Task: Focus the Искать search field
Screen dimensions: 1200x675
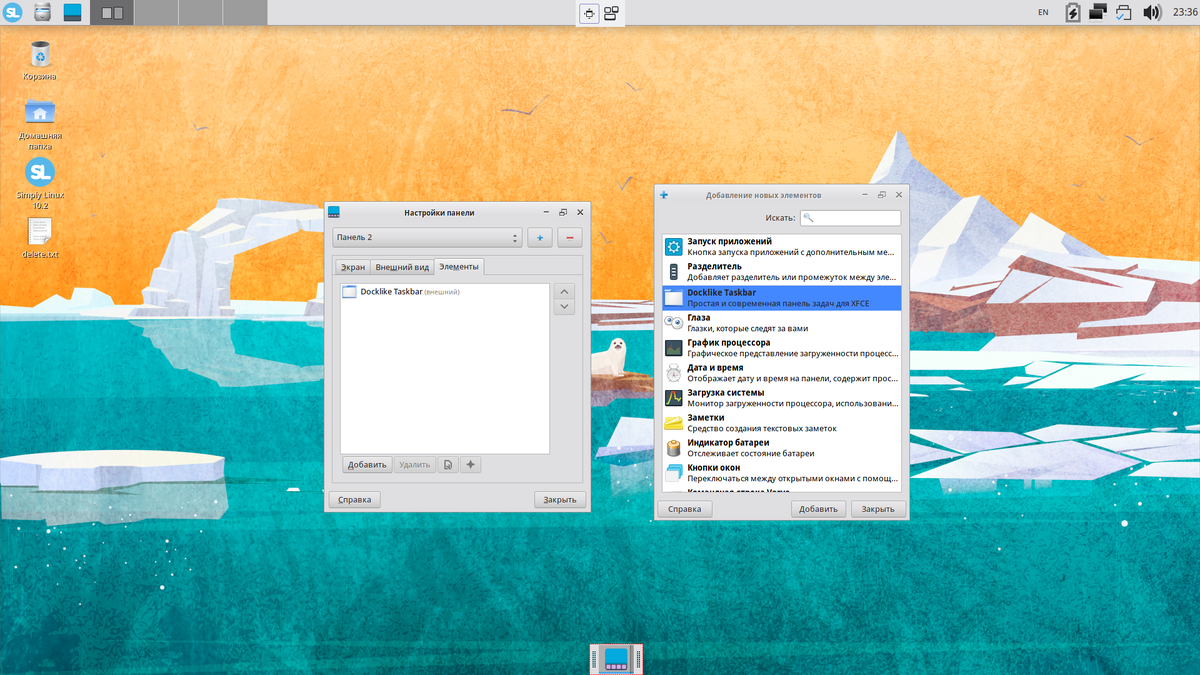Action: [x=851, y=218]
